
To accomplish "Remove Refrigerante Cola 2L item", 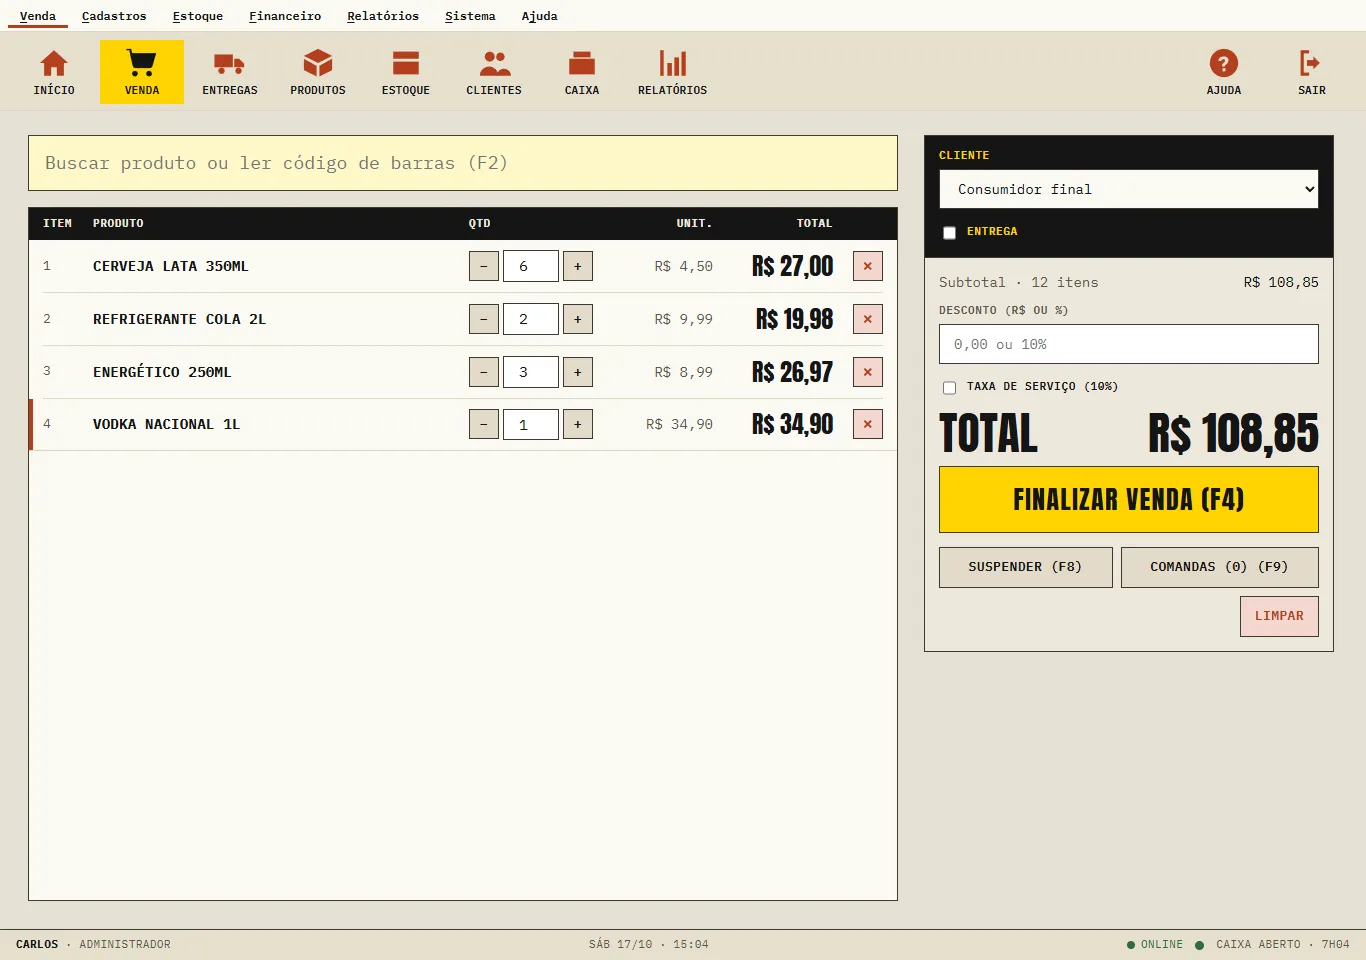I will coord(868,319).
